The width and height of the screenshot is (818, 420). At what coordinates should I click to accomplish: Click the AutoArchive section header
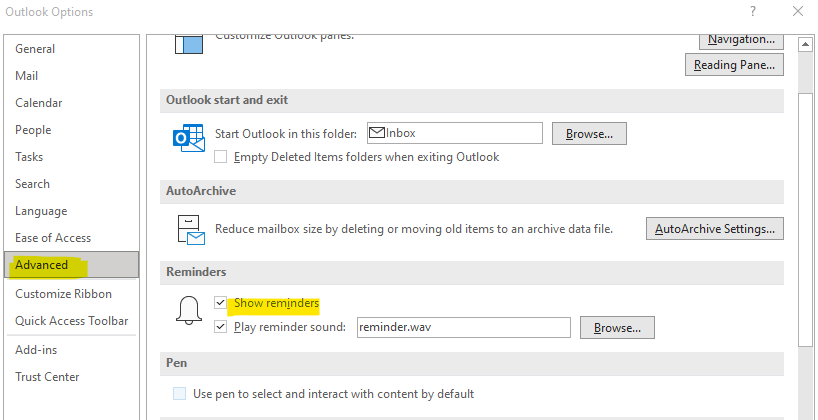pos(472,191)
